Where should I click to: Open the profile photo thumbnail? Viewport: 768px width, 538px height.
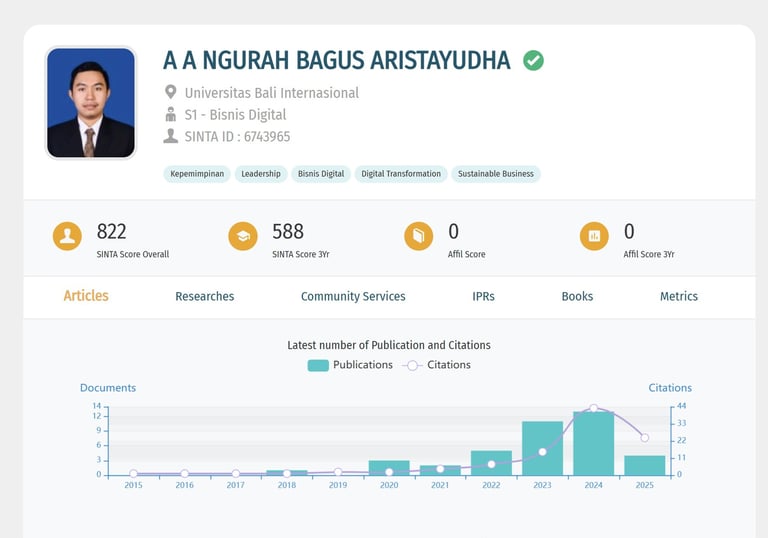(x=91, y=103)
